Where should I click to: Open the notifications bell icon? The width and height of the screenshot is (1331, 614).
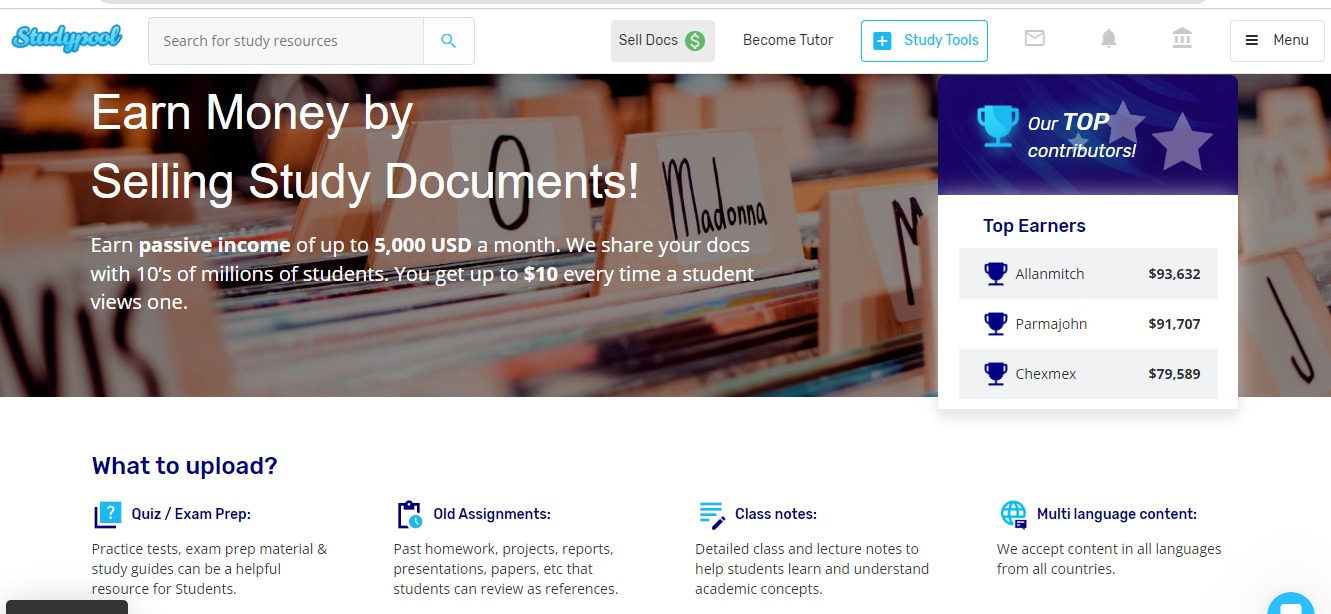pyautogui.click(x=1108, y=38)
